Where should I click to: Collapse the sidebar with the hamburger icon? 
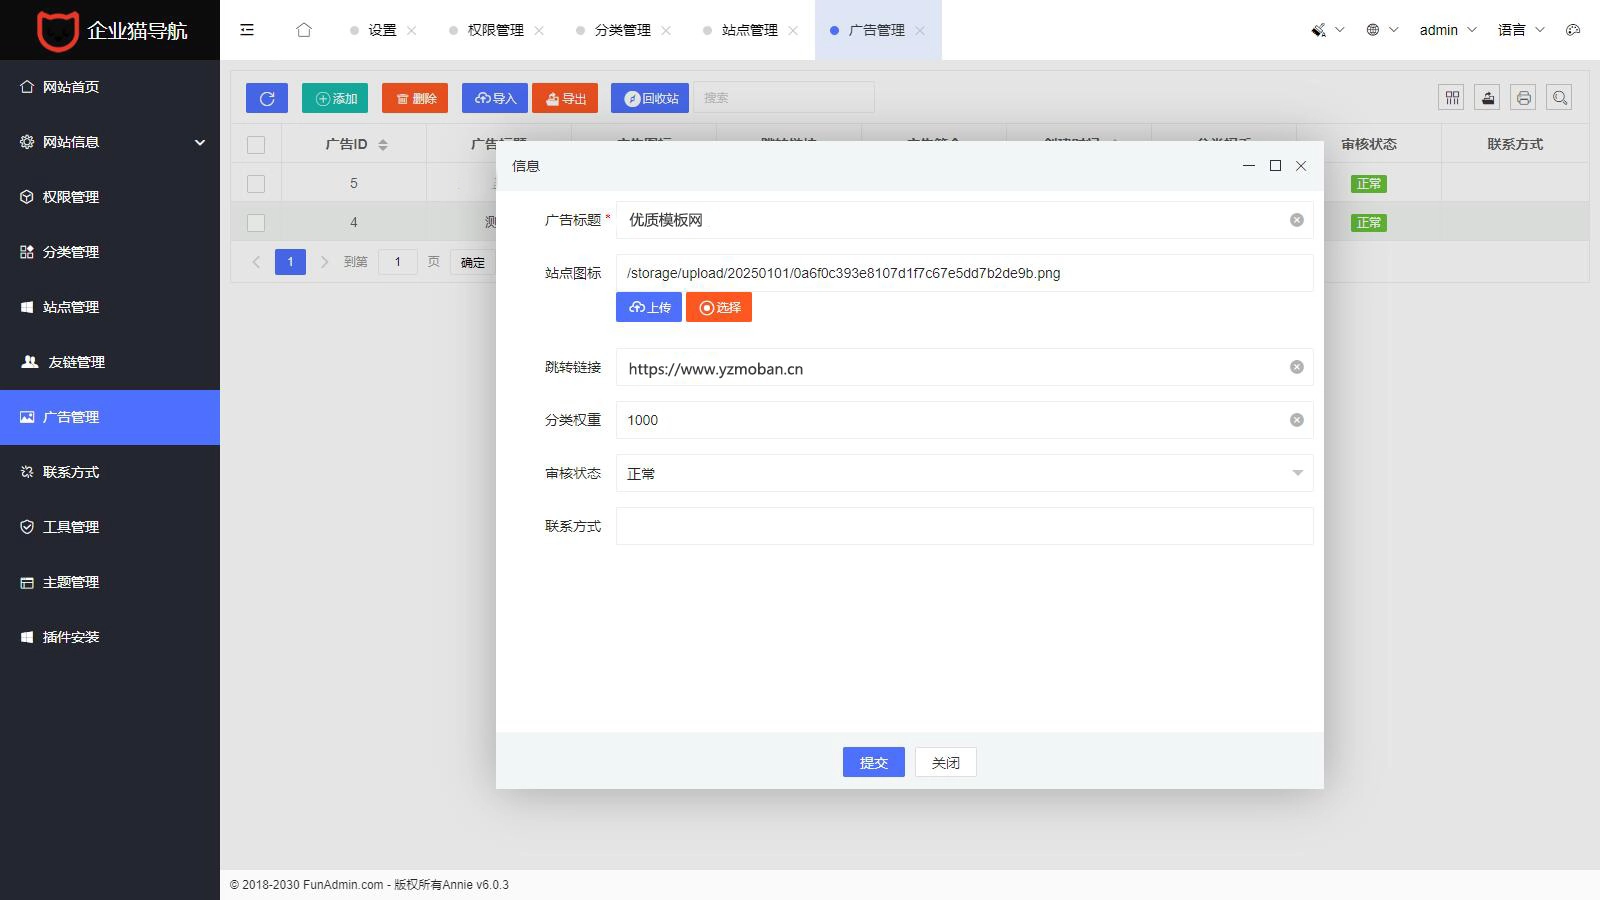point(246,30)
